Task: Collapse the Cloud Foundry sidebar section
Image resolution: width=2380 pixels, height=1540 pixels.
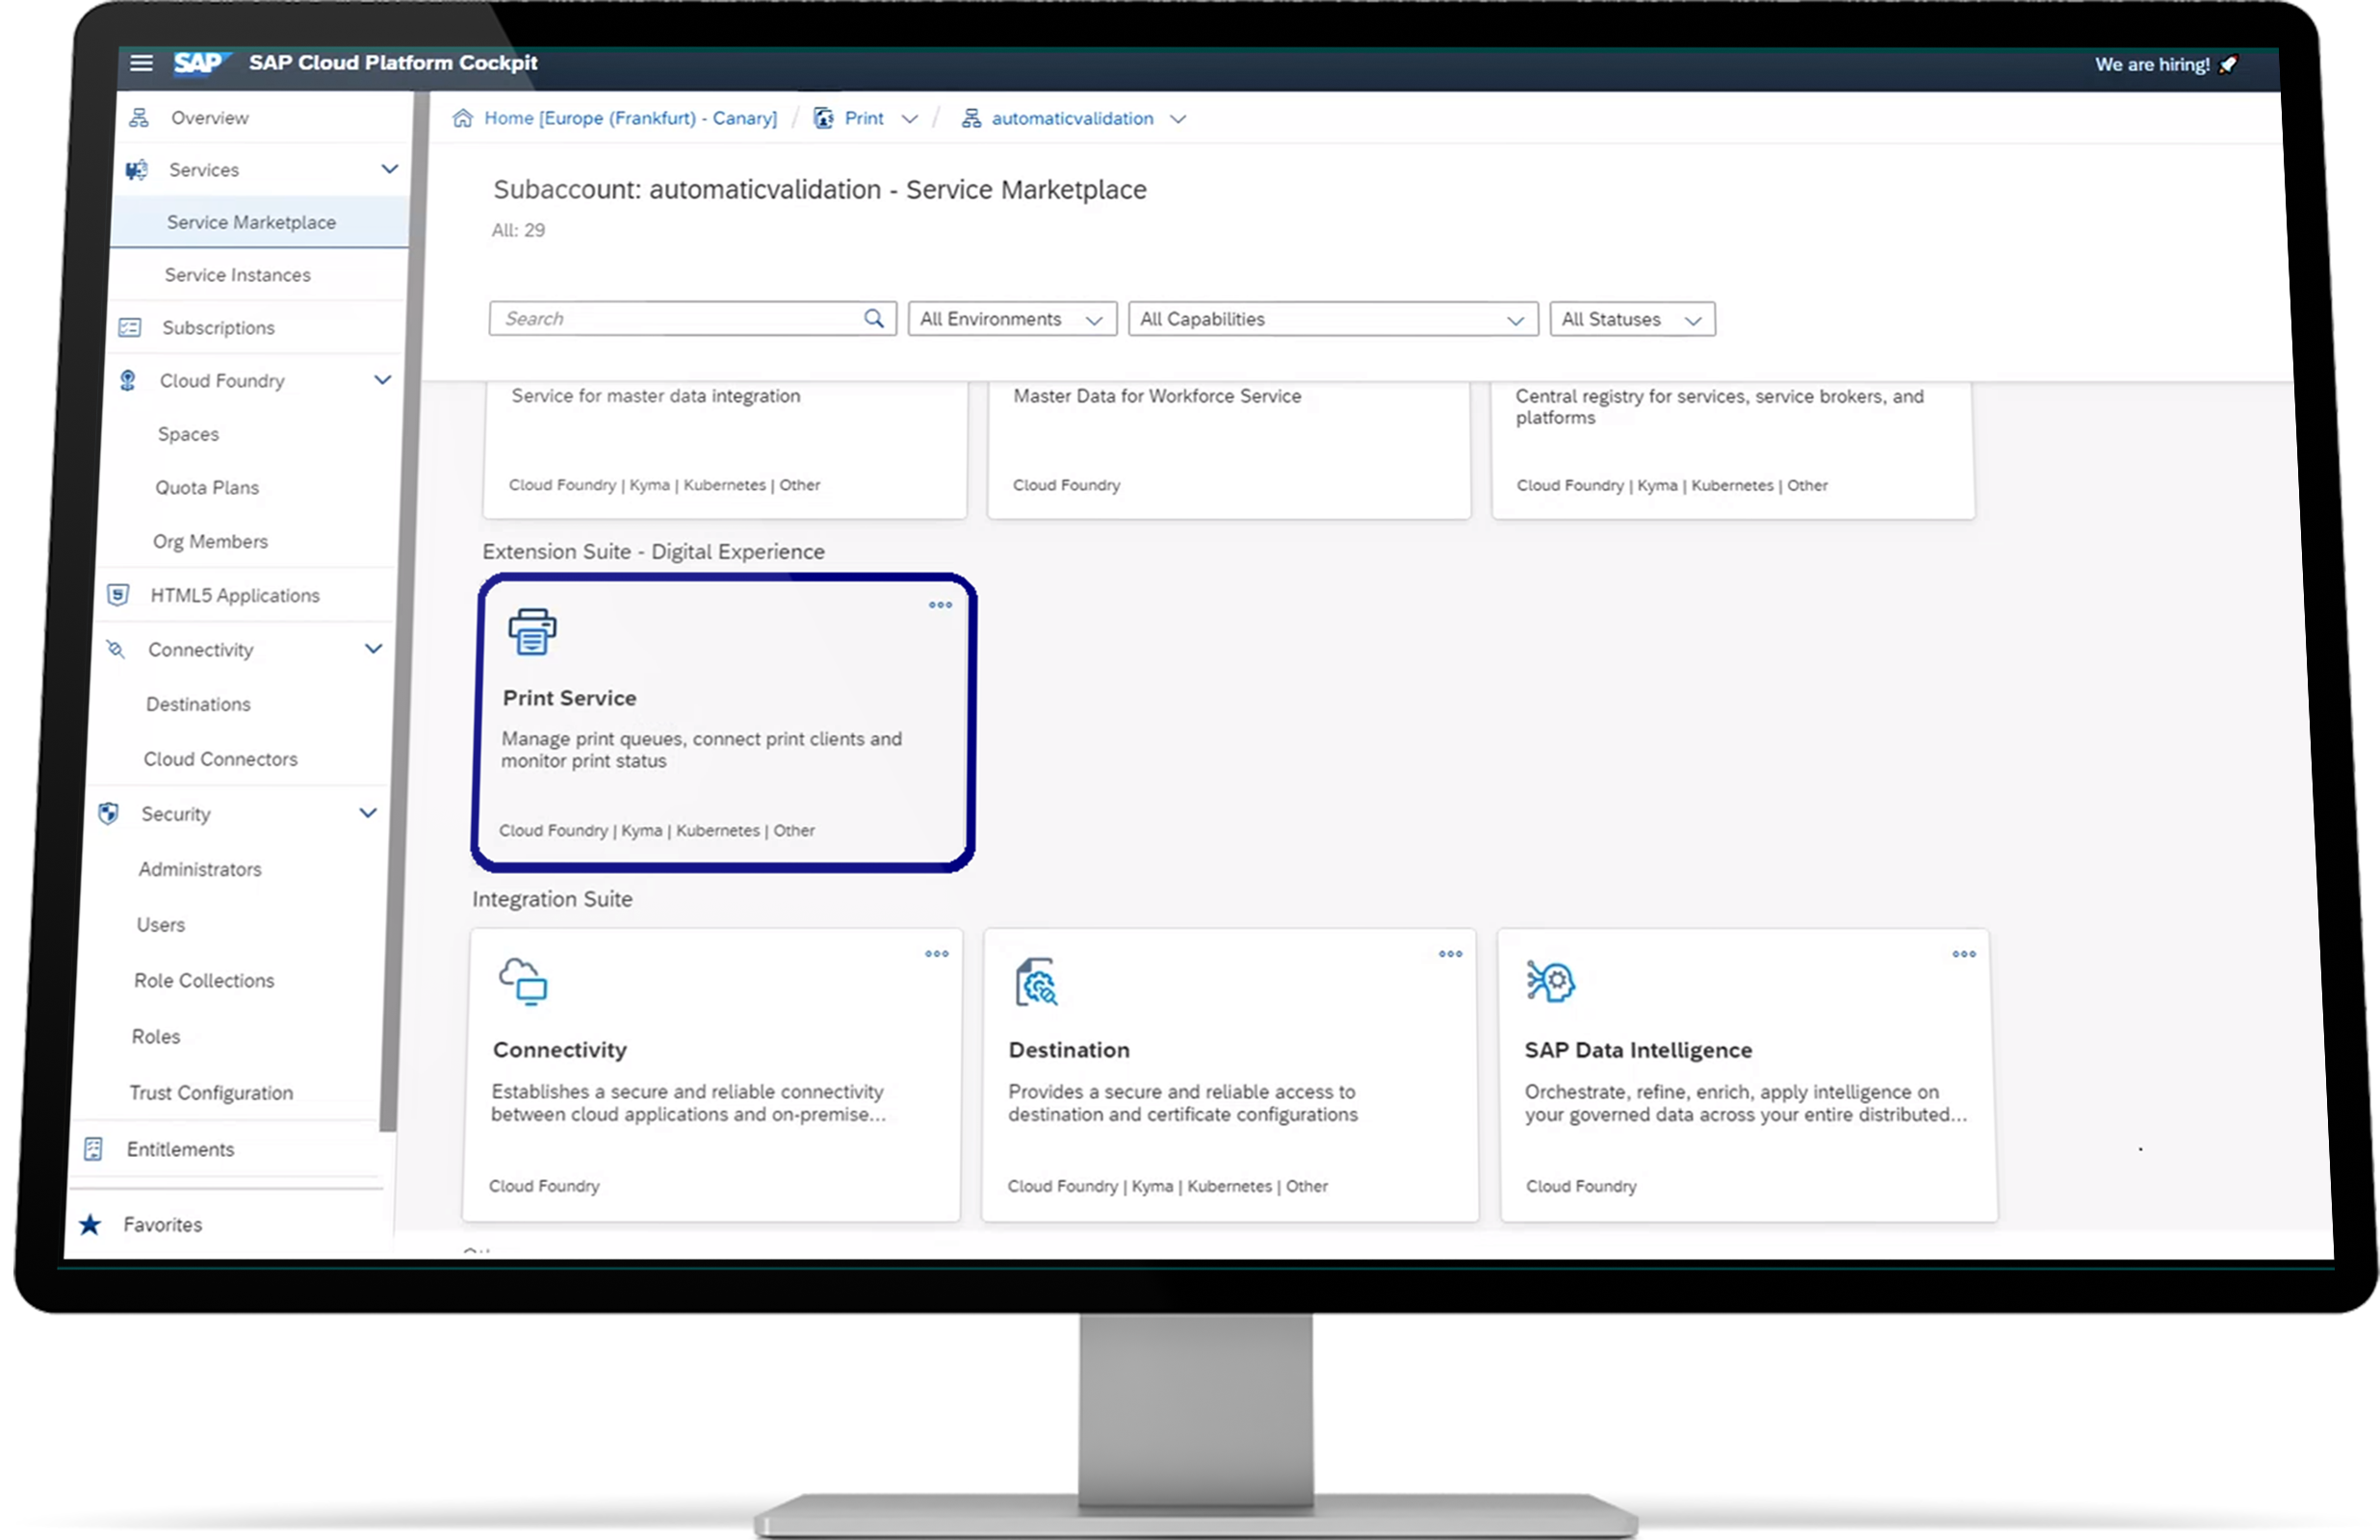Action: pyautogui.click(x=382, y=380)
